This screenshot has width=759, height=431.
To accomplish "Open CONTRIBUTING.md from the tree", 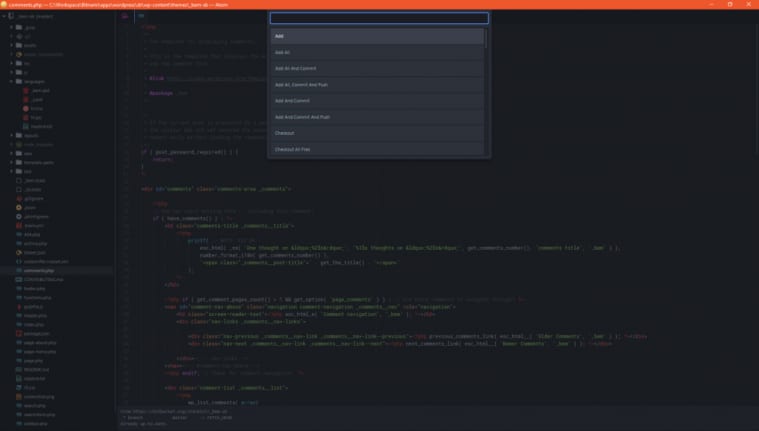I will [44, 279].
